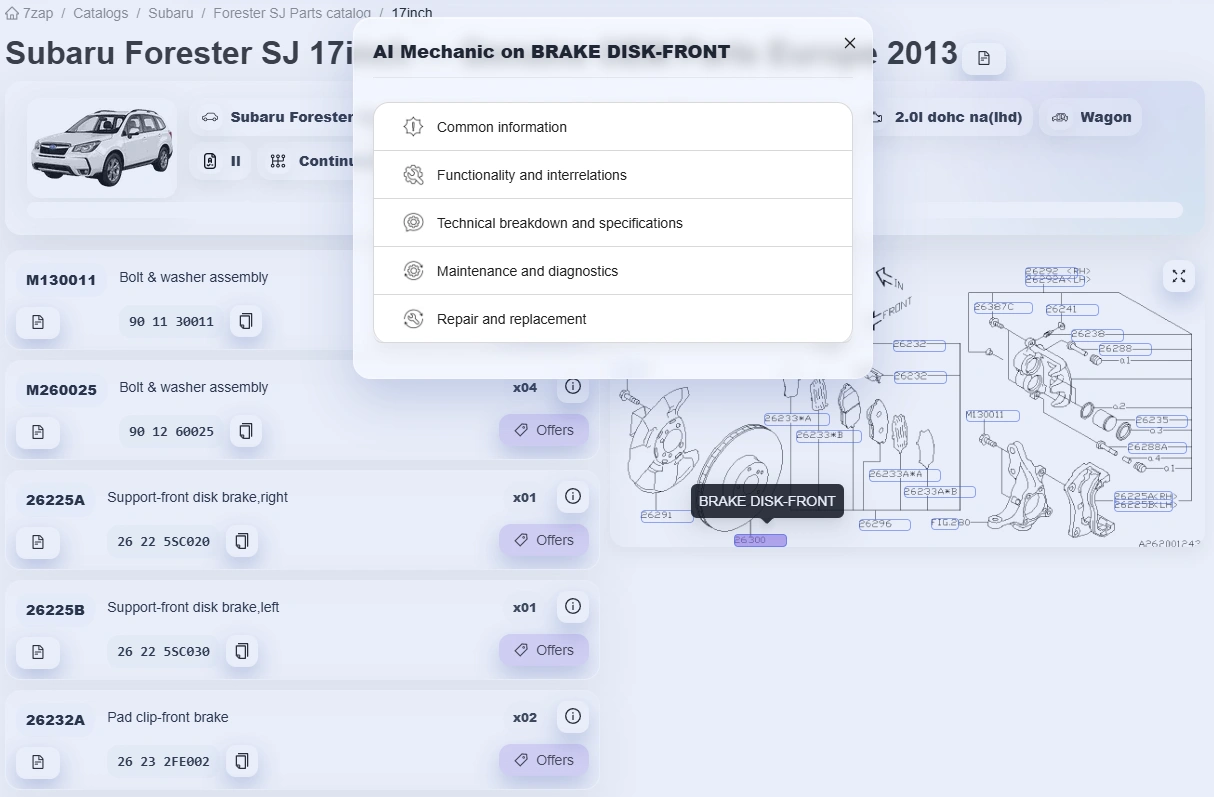Show info for Support-front disk brake,right
The height and width of the screenshot is (797, 1214).
[573, 496]
